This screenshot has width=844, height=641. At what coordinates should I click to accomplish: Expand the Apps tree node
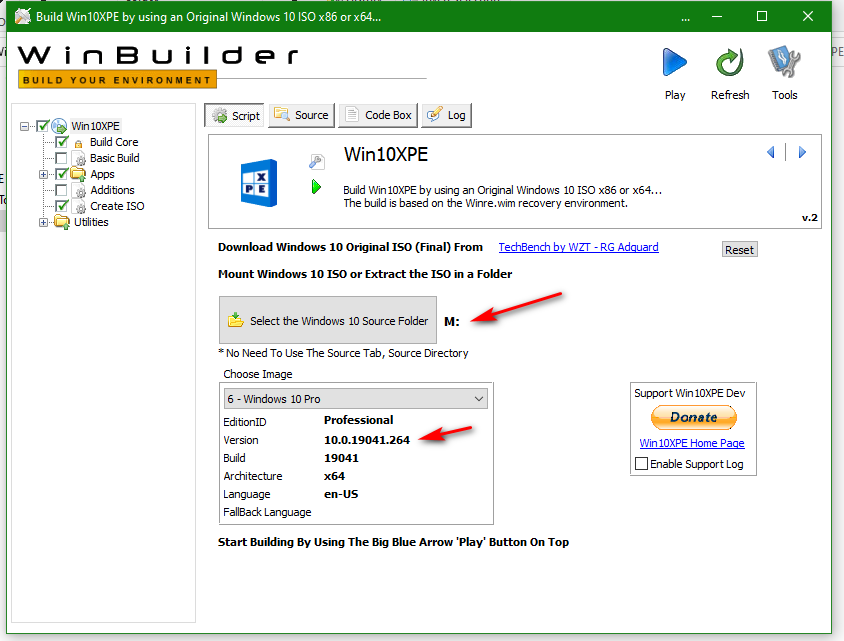pyautogui.click(x=43, y=174)
